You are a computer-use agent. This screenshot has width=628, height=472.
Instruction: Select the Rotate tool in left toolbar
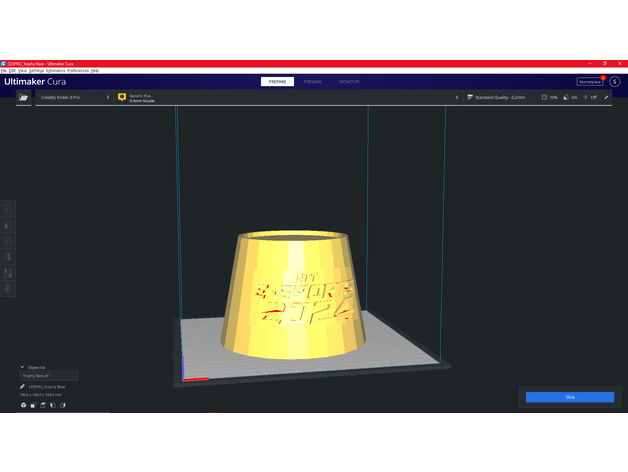tap(10, 240)
